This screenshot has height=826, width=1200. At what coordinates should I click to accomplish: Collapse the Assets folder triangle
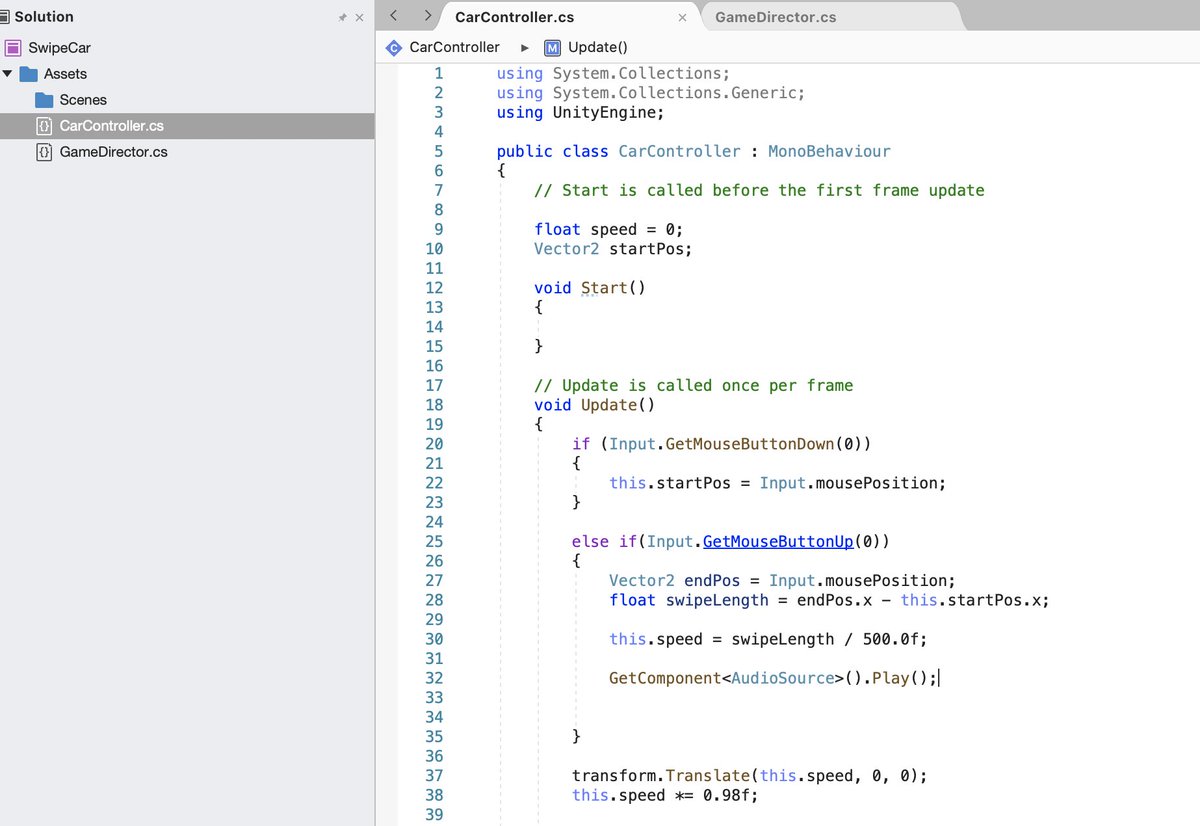point(8,74)
